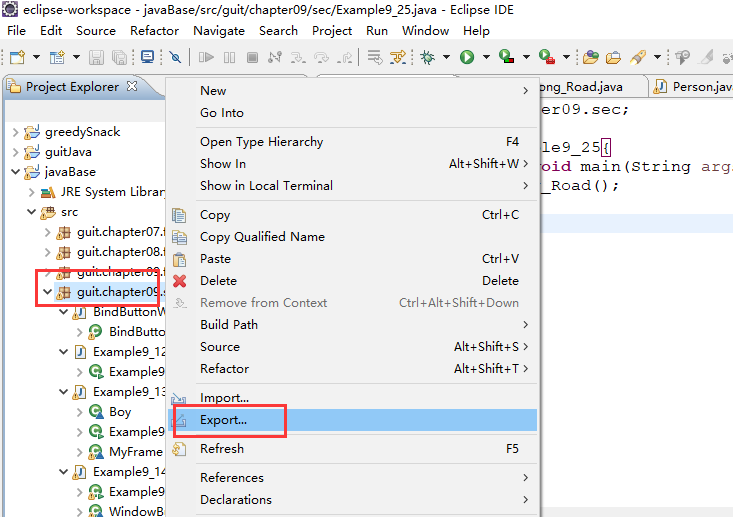This screenshot has height=517, width=733.
Task: Select Delete in context menu
Action: click(352, 281)
